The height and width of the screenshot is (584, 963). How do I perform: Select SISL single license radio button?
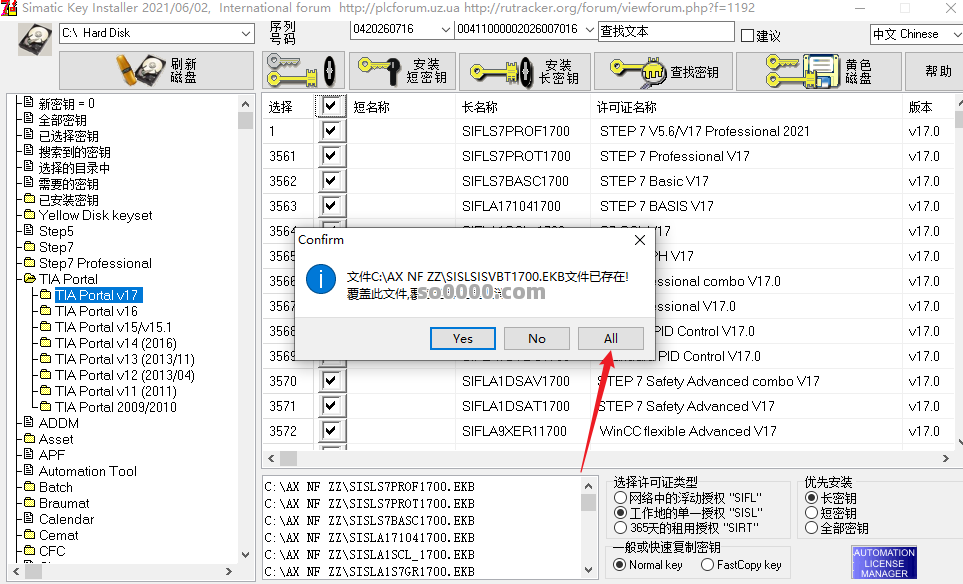point(620,513)
